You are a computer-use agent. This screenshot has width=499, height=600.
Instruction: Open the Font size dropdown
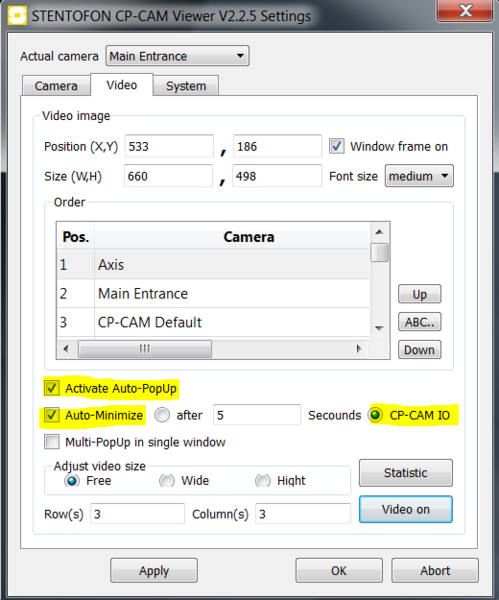coord(419,176)
